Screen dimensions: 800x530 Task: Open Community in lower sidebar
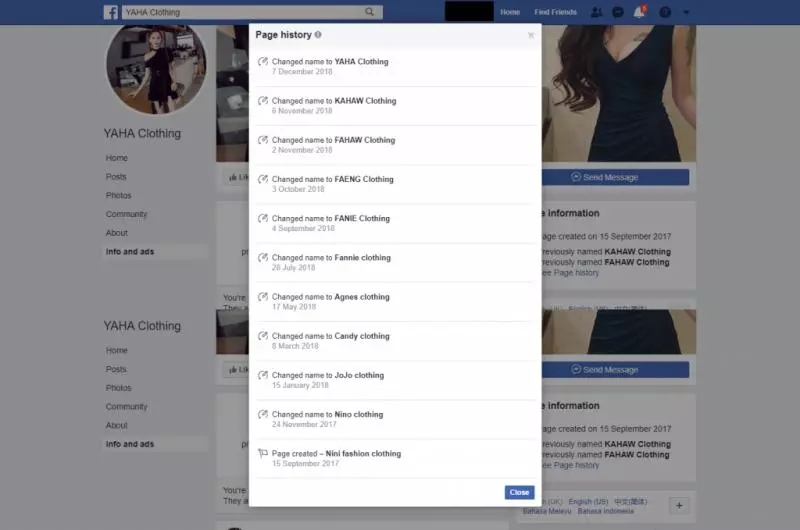point(127,407)
